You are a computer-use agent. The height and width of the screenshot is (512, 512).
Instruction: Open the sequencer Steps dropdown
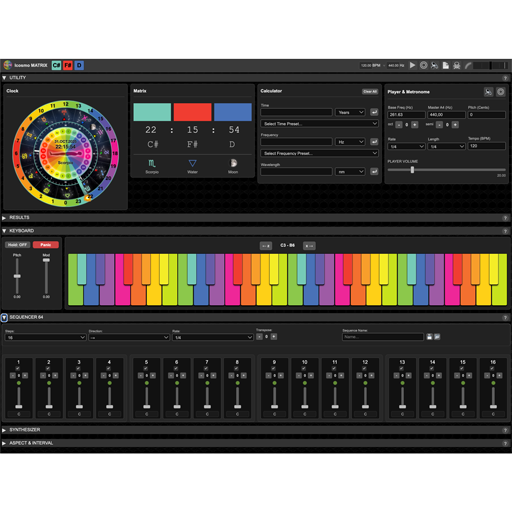tap(46, 338)
